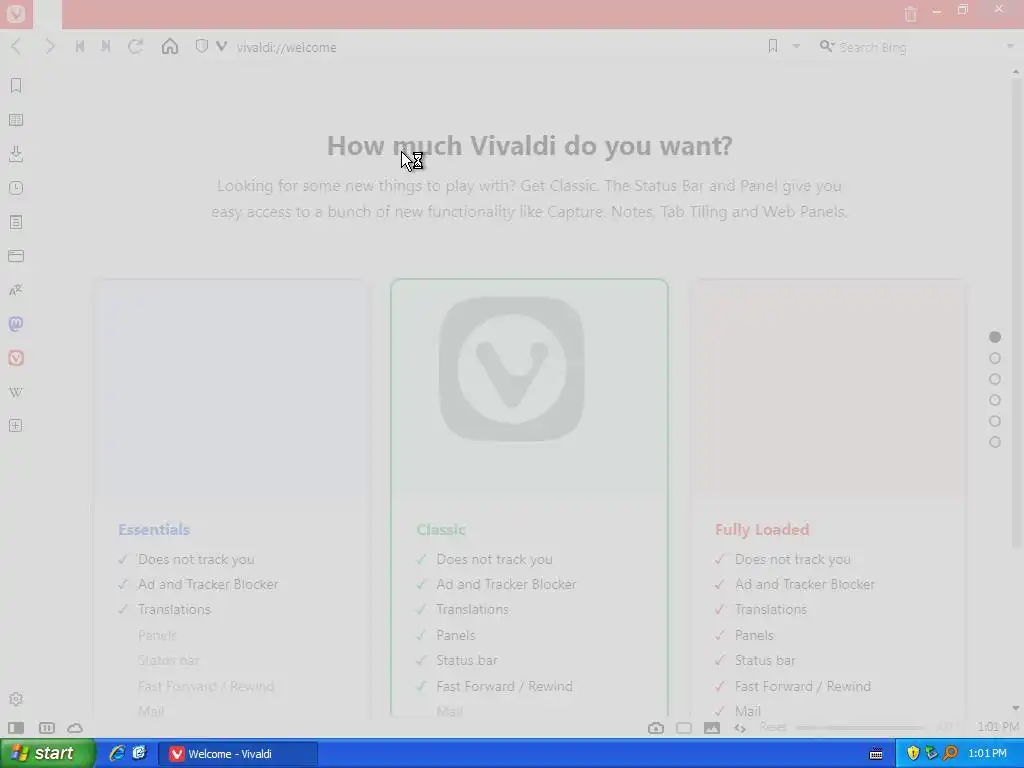This screenshot has width=1024, height=768.
Task: Open the tracker blocker shield icon
Action: 202,46
